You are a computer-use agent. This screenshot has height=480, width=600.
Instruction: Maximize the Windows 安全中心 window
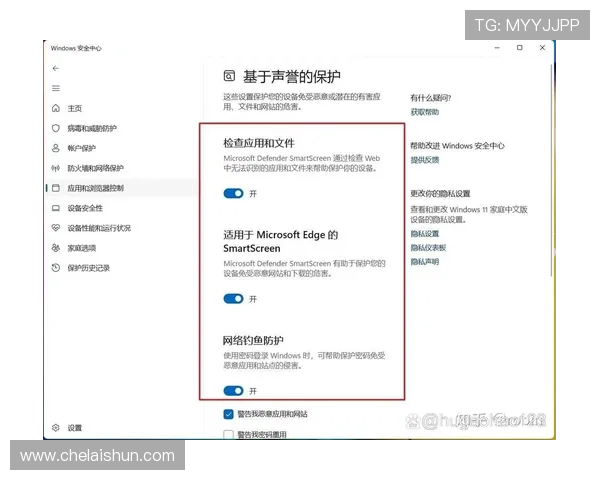520,48
